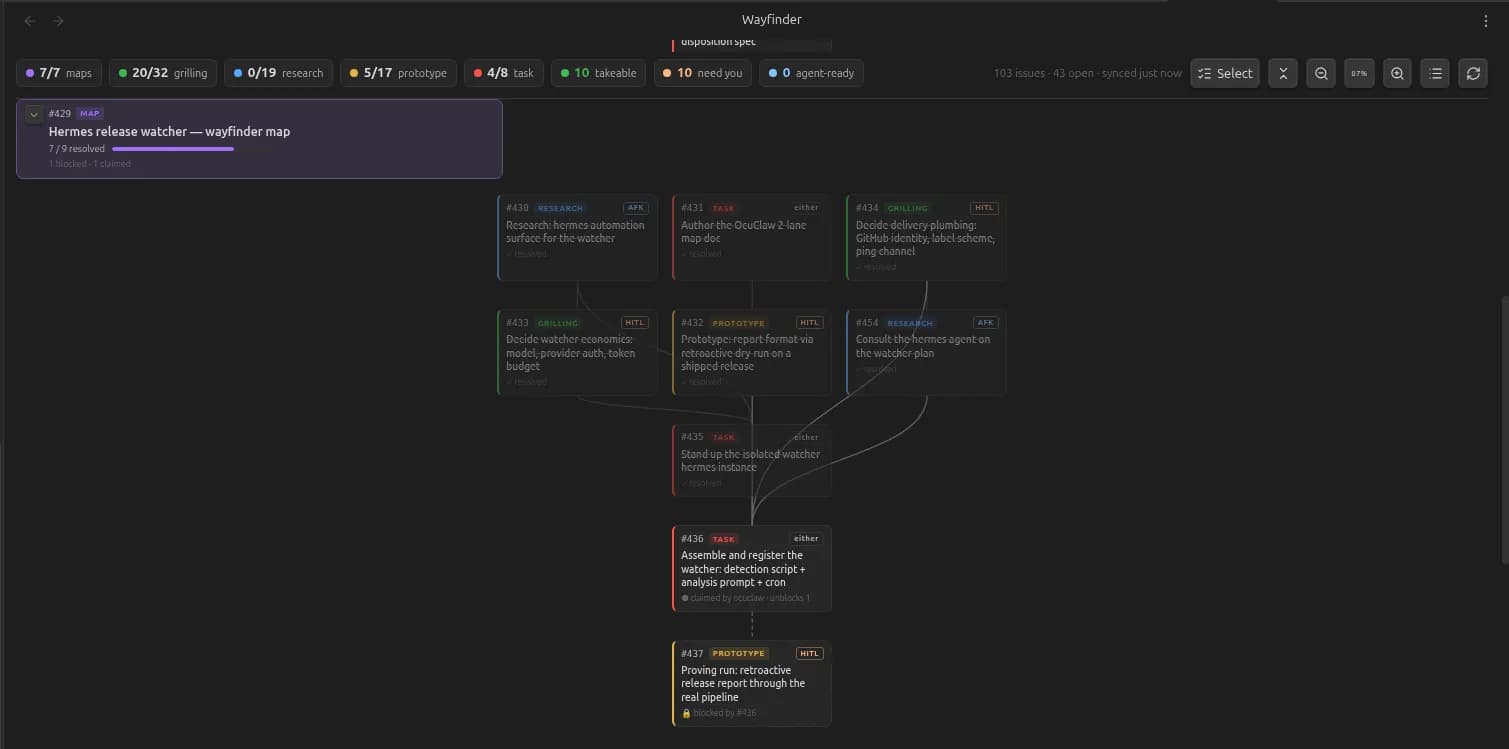Open card #433 Decide watcher economics
1509x749 pixels.
pyautogui.click(x=577, y=352)
